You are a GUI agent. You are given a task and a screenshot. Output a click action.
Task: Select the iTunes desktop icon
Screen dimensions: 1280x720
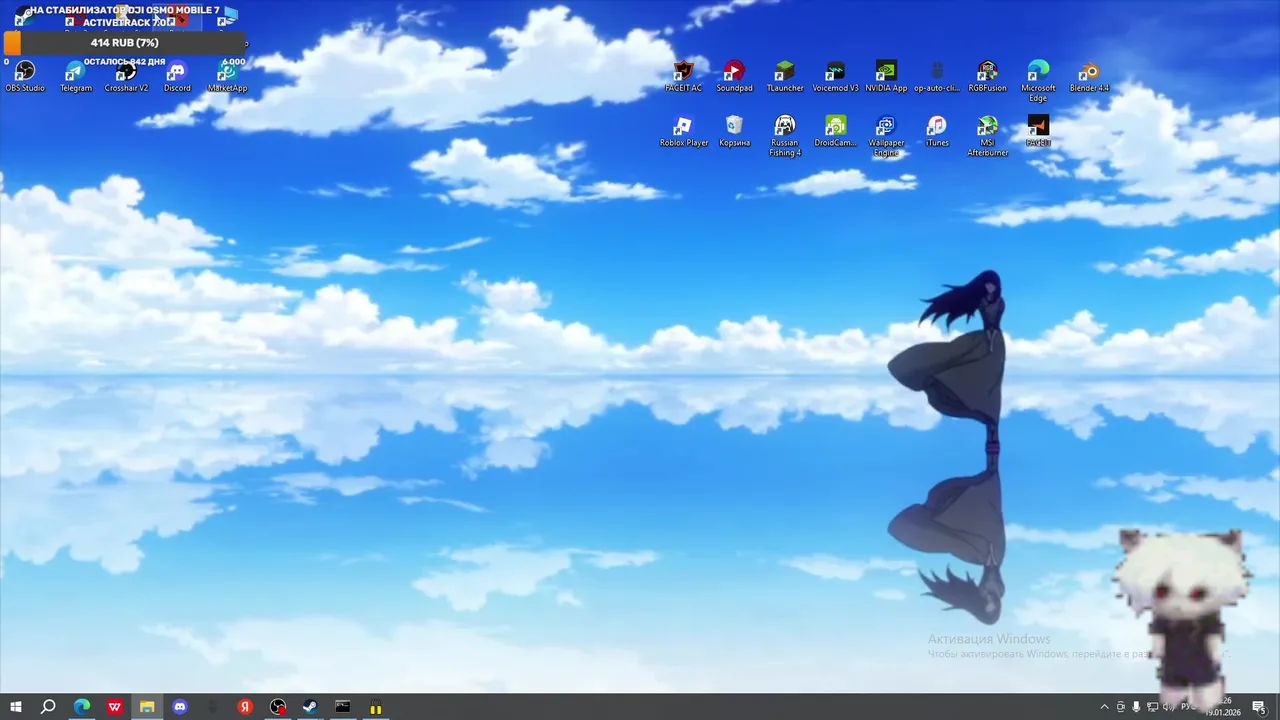tap(937, 131)
